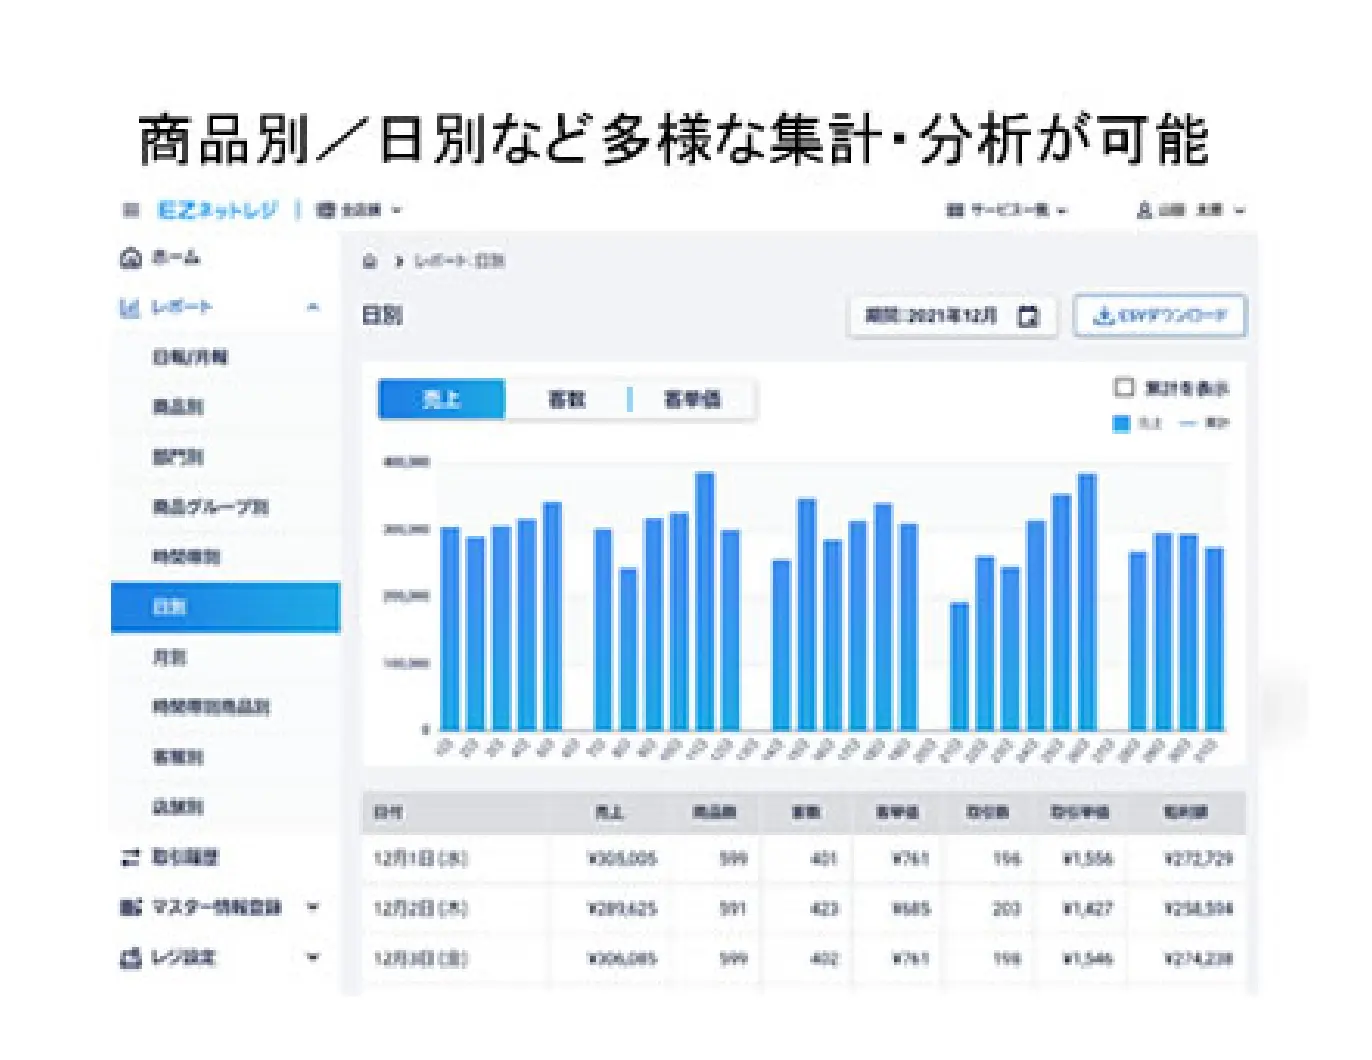Expand the レジ設定 section arrow
This screenshot has width=1372, height=1060.
tap(313, 957)
